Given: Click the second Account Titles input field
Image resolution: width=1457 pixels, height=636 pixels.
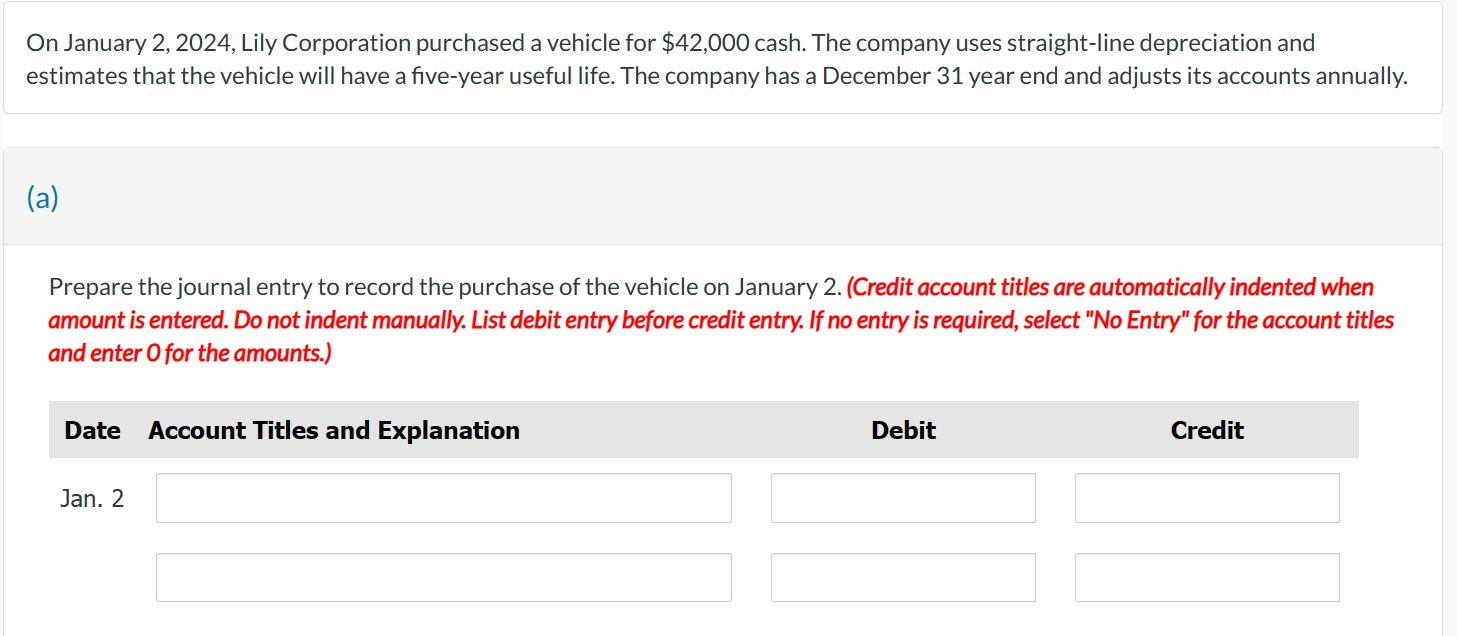Looking at the screenshot, I should point(443,576).
